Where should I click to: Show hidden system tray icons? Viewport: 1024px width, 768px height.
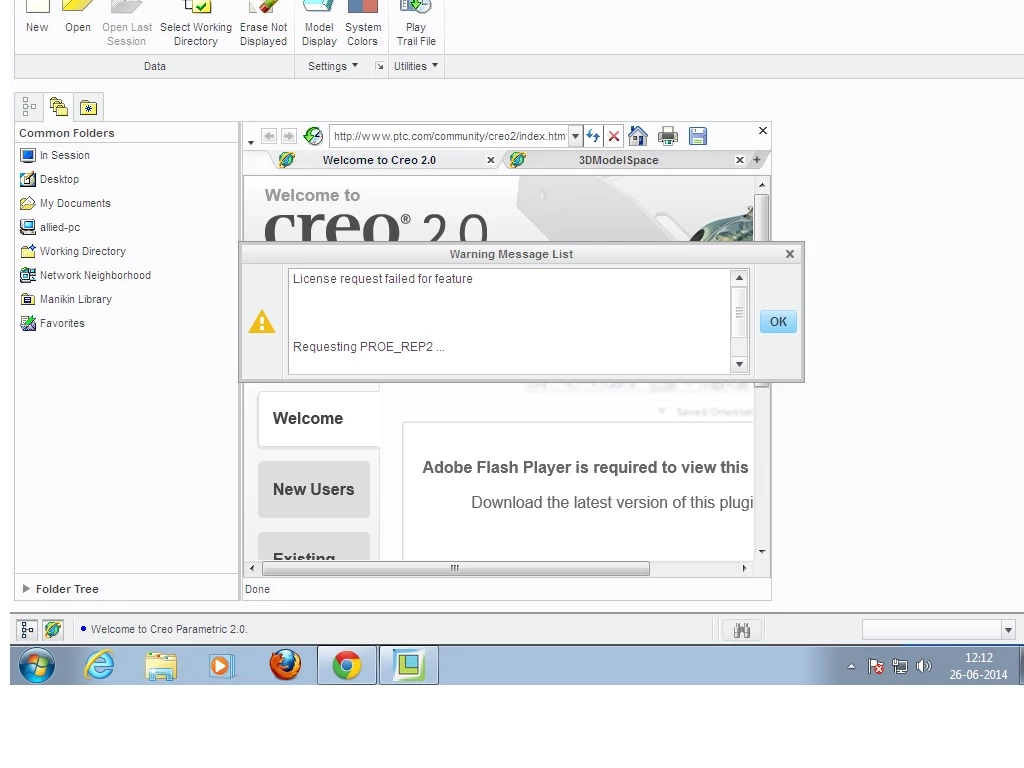pos(851,666)
